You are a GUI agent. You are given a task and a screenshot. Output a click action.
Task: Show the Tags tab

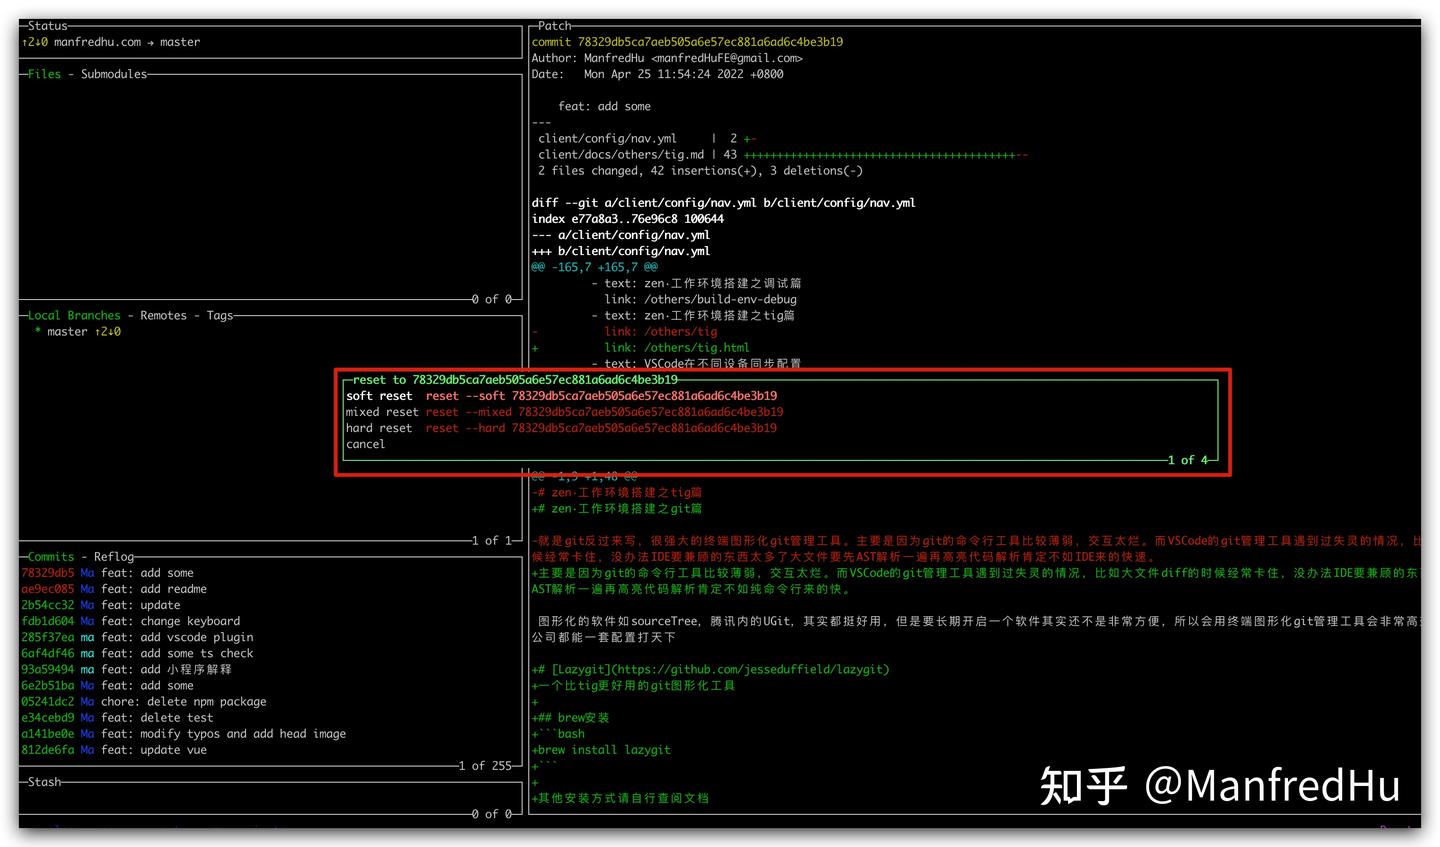[x=220, y=315]
